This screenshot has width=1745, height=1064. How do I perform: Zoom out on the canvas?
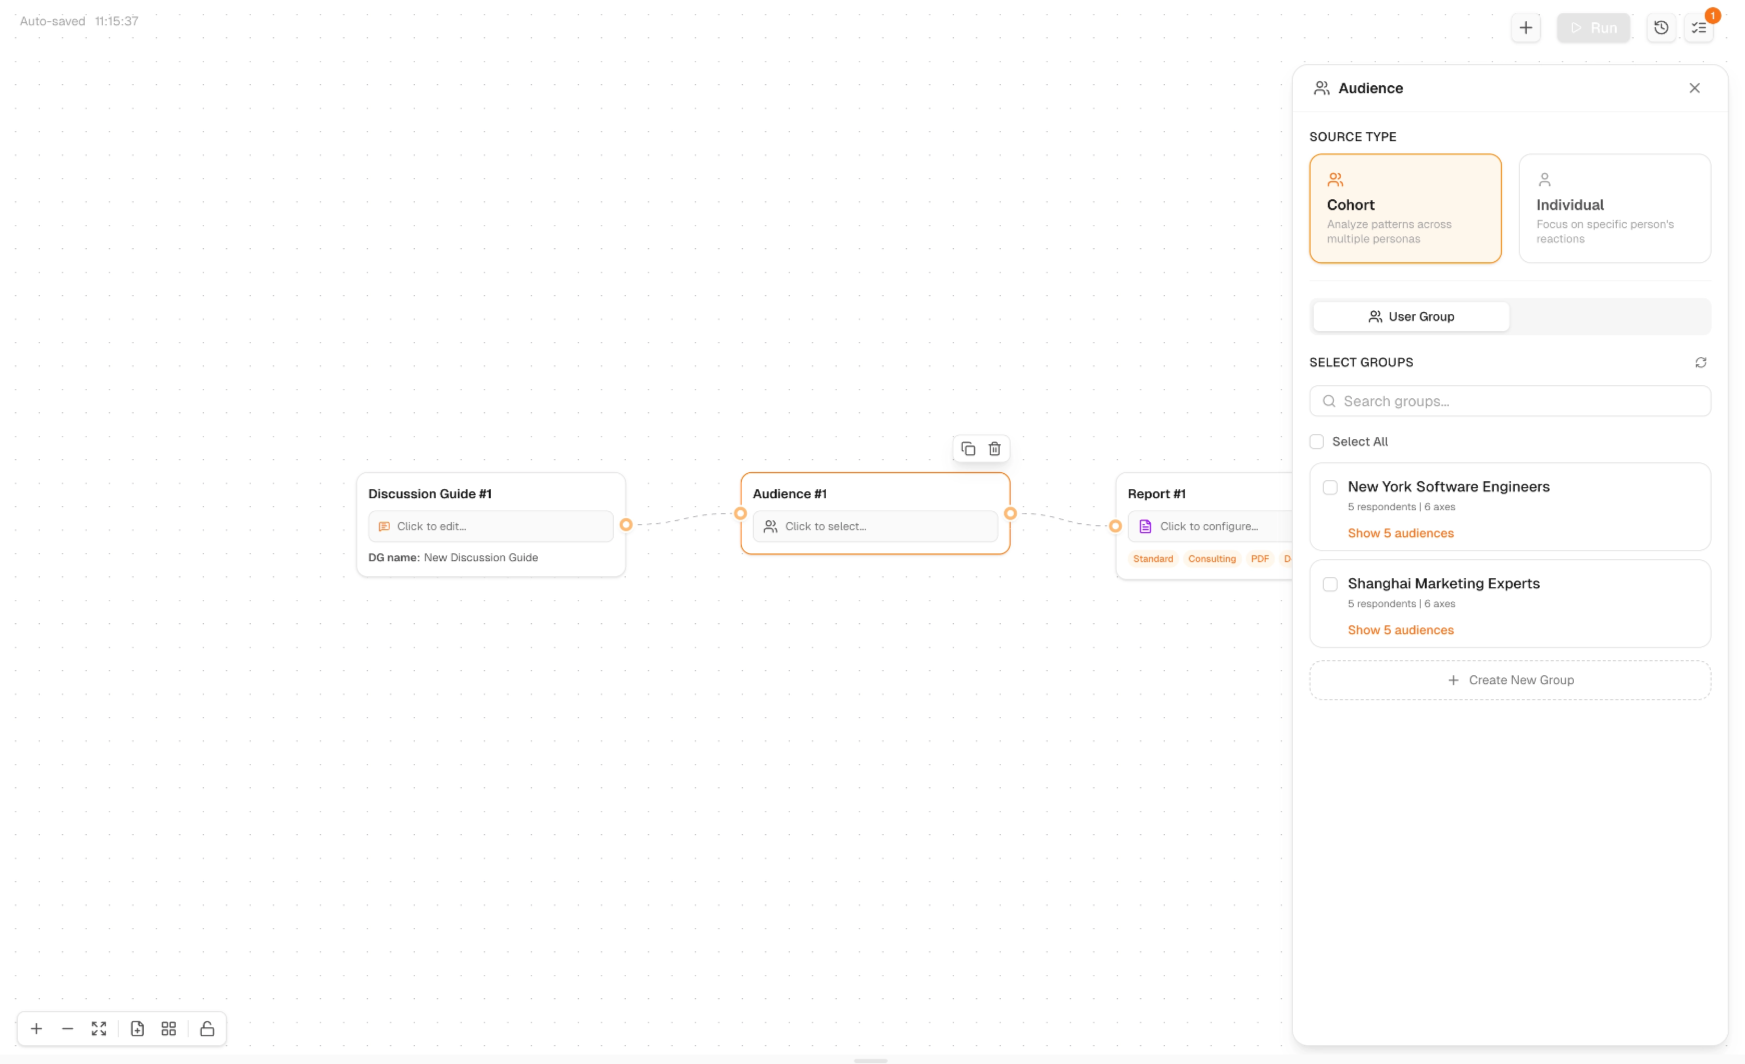point(67,1029)
